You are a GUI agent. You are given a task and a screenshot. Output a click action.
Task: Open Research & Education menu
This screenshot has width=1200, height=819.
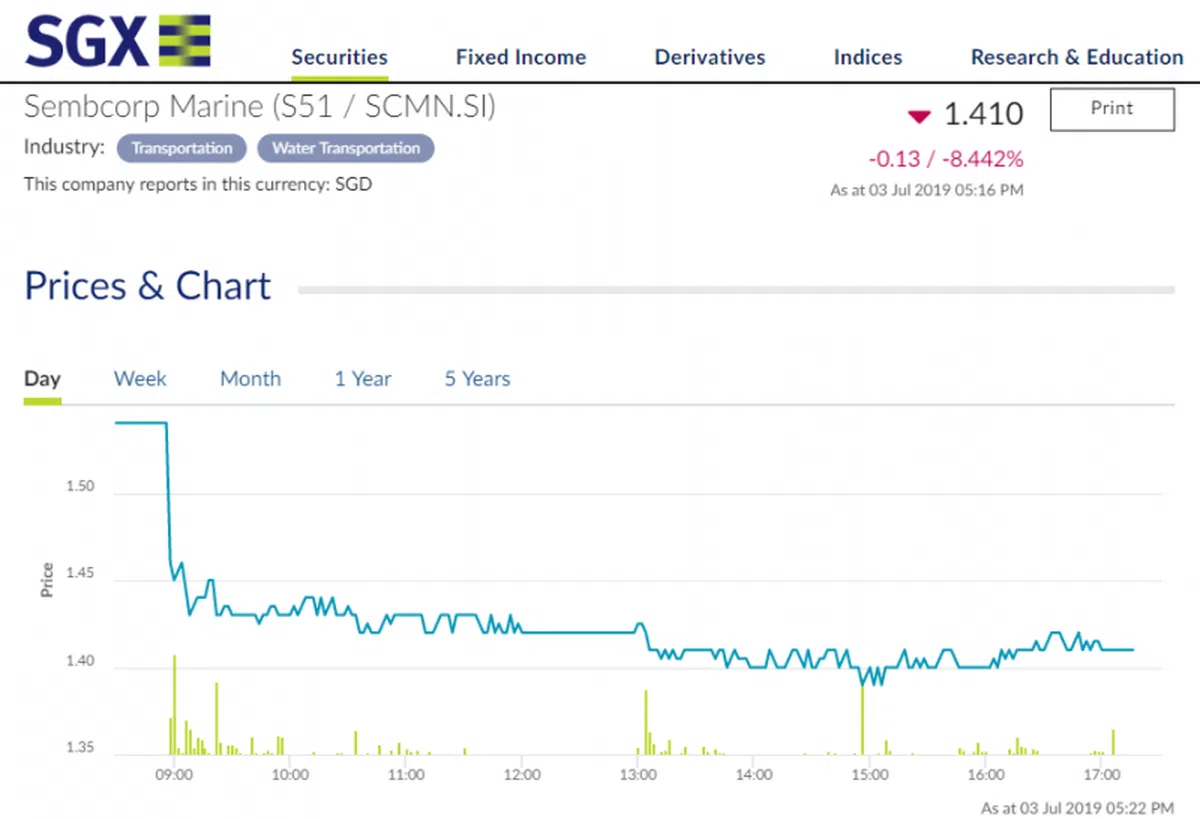(1076, 57)
